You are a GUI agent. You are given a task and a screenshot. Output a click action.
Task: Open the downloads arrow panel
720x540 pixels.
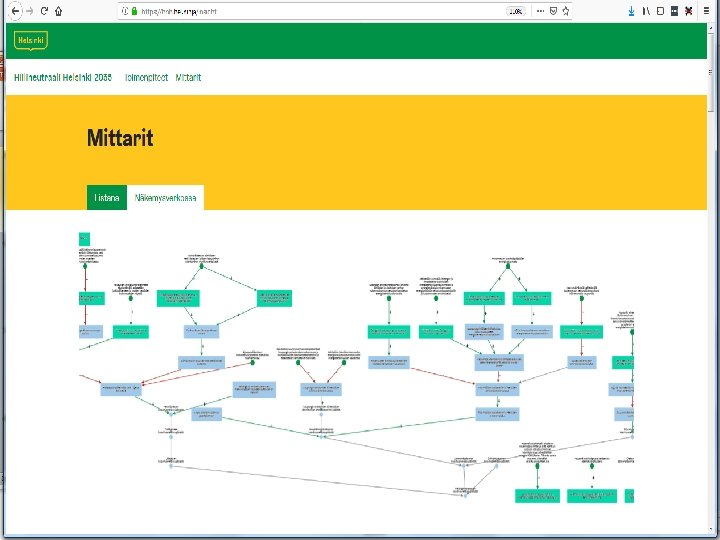point(631,11)
